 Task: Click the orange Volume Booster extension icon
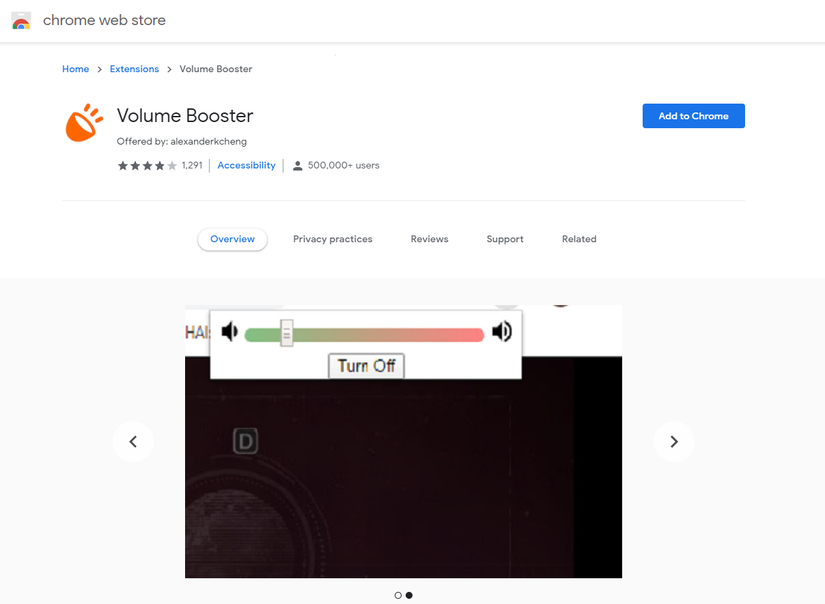tap(84, 123)
